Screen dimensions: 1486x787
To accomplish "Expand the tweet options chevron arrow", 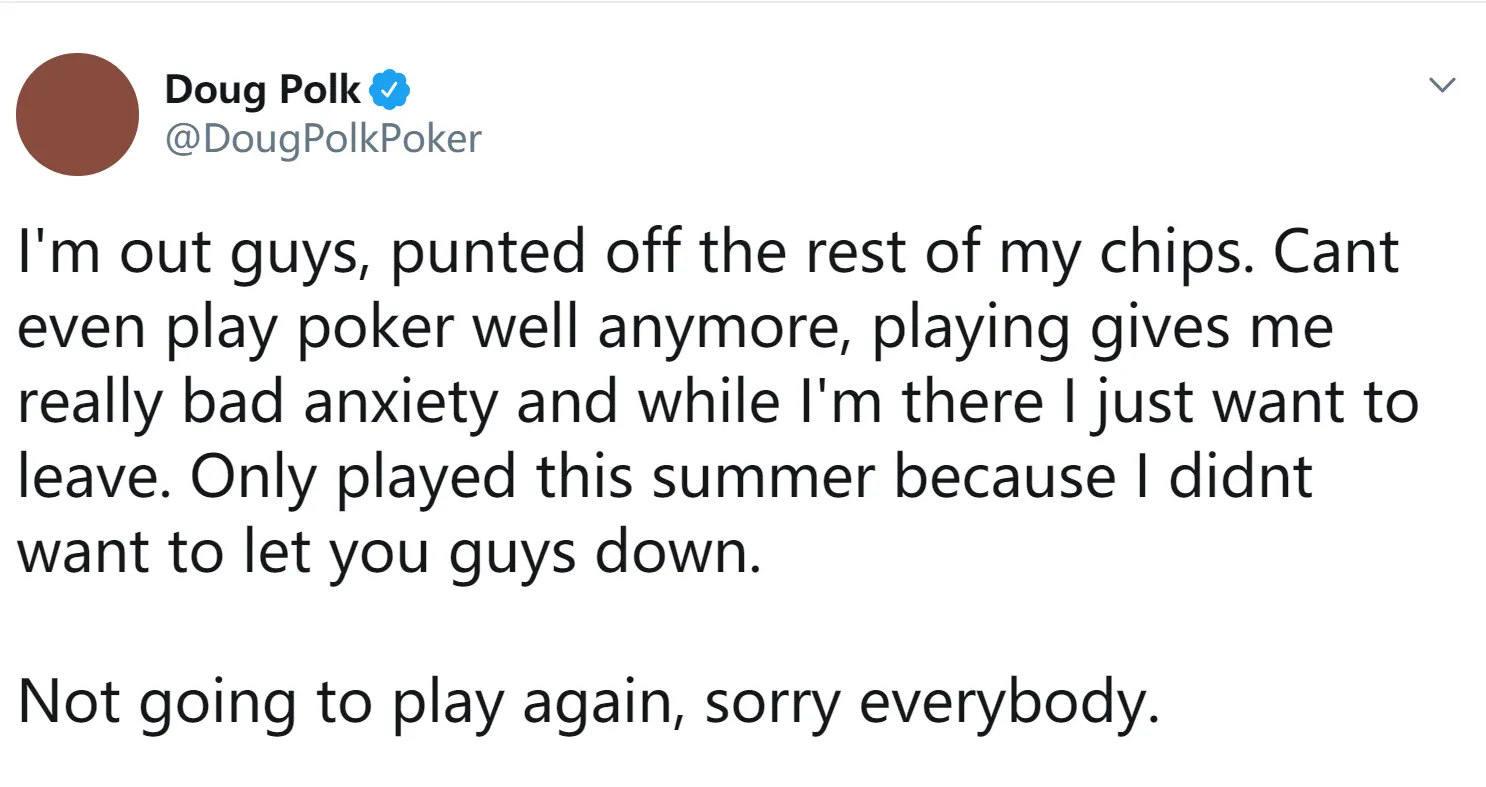I will [x=1441, y=86].
